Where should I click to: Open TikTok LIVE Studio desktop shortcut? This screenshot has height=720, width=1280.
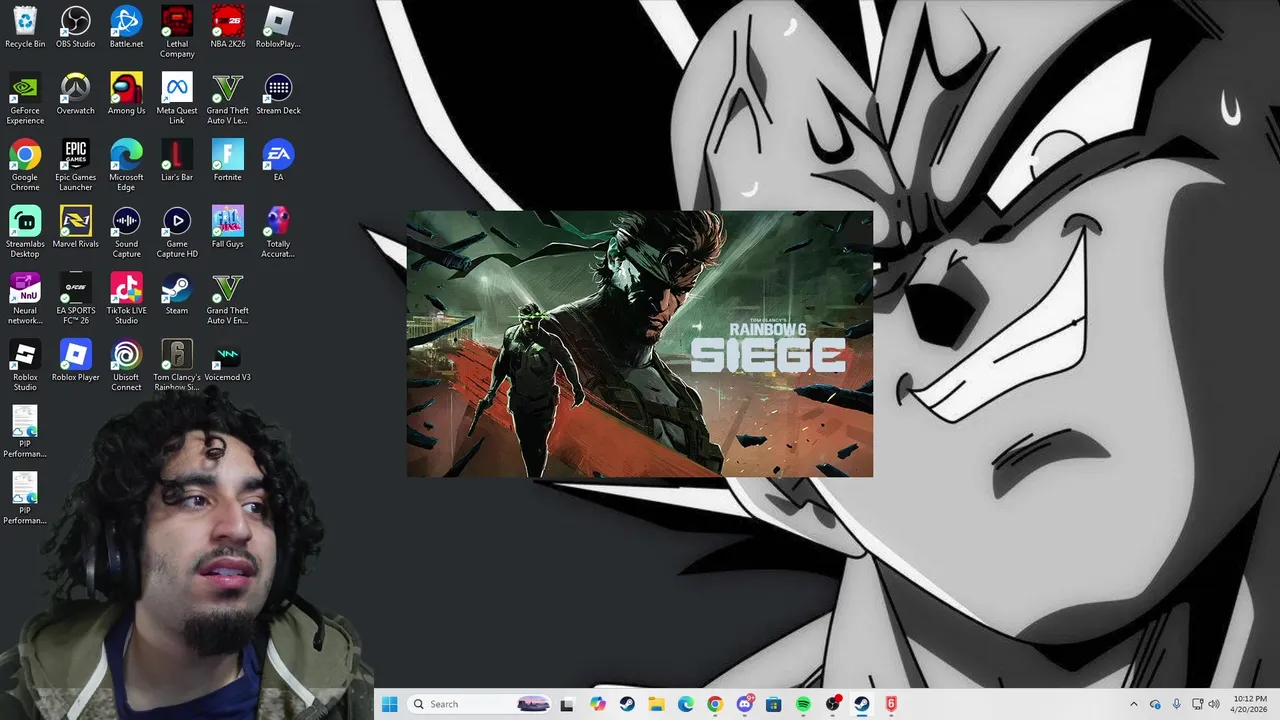(126, 298)
